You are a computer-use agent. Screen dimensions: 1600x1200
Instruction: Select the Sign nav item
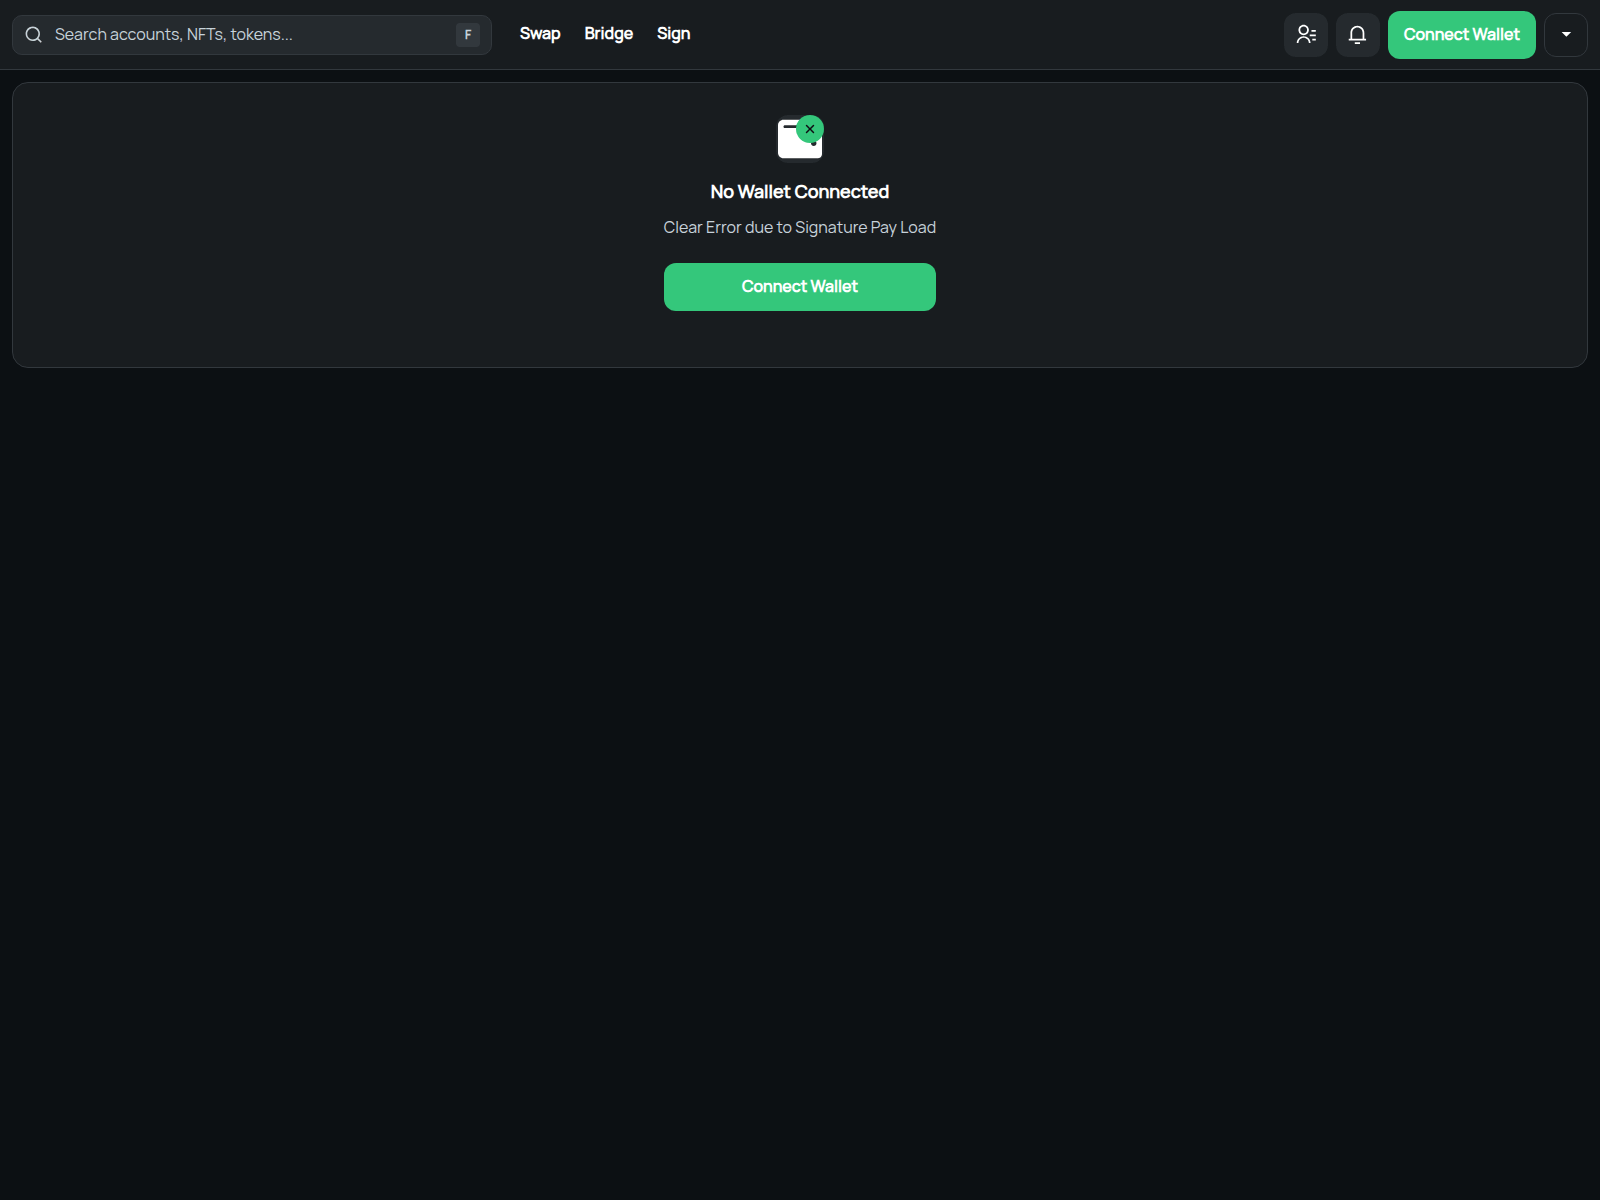pyautogui.click(x=673, y=34)
